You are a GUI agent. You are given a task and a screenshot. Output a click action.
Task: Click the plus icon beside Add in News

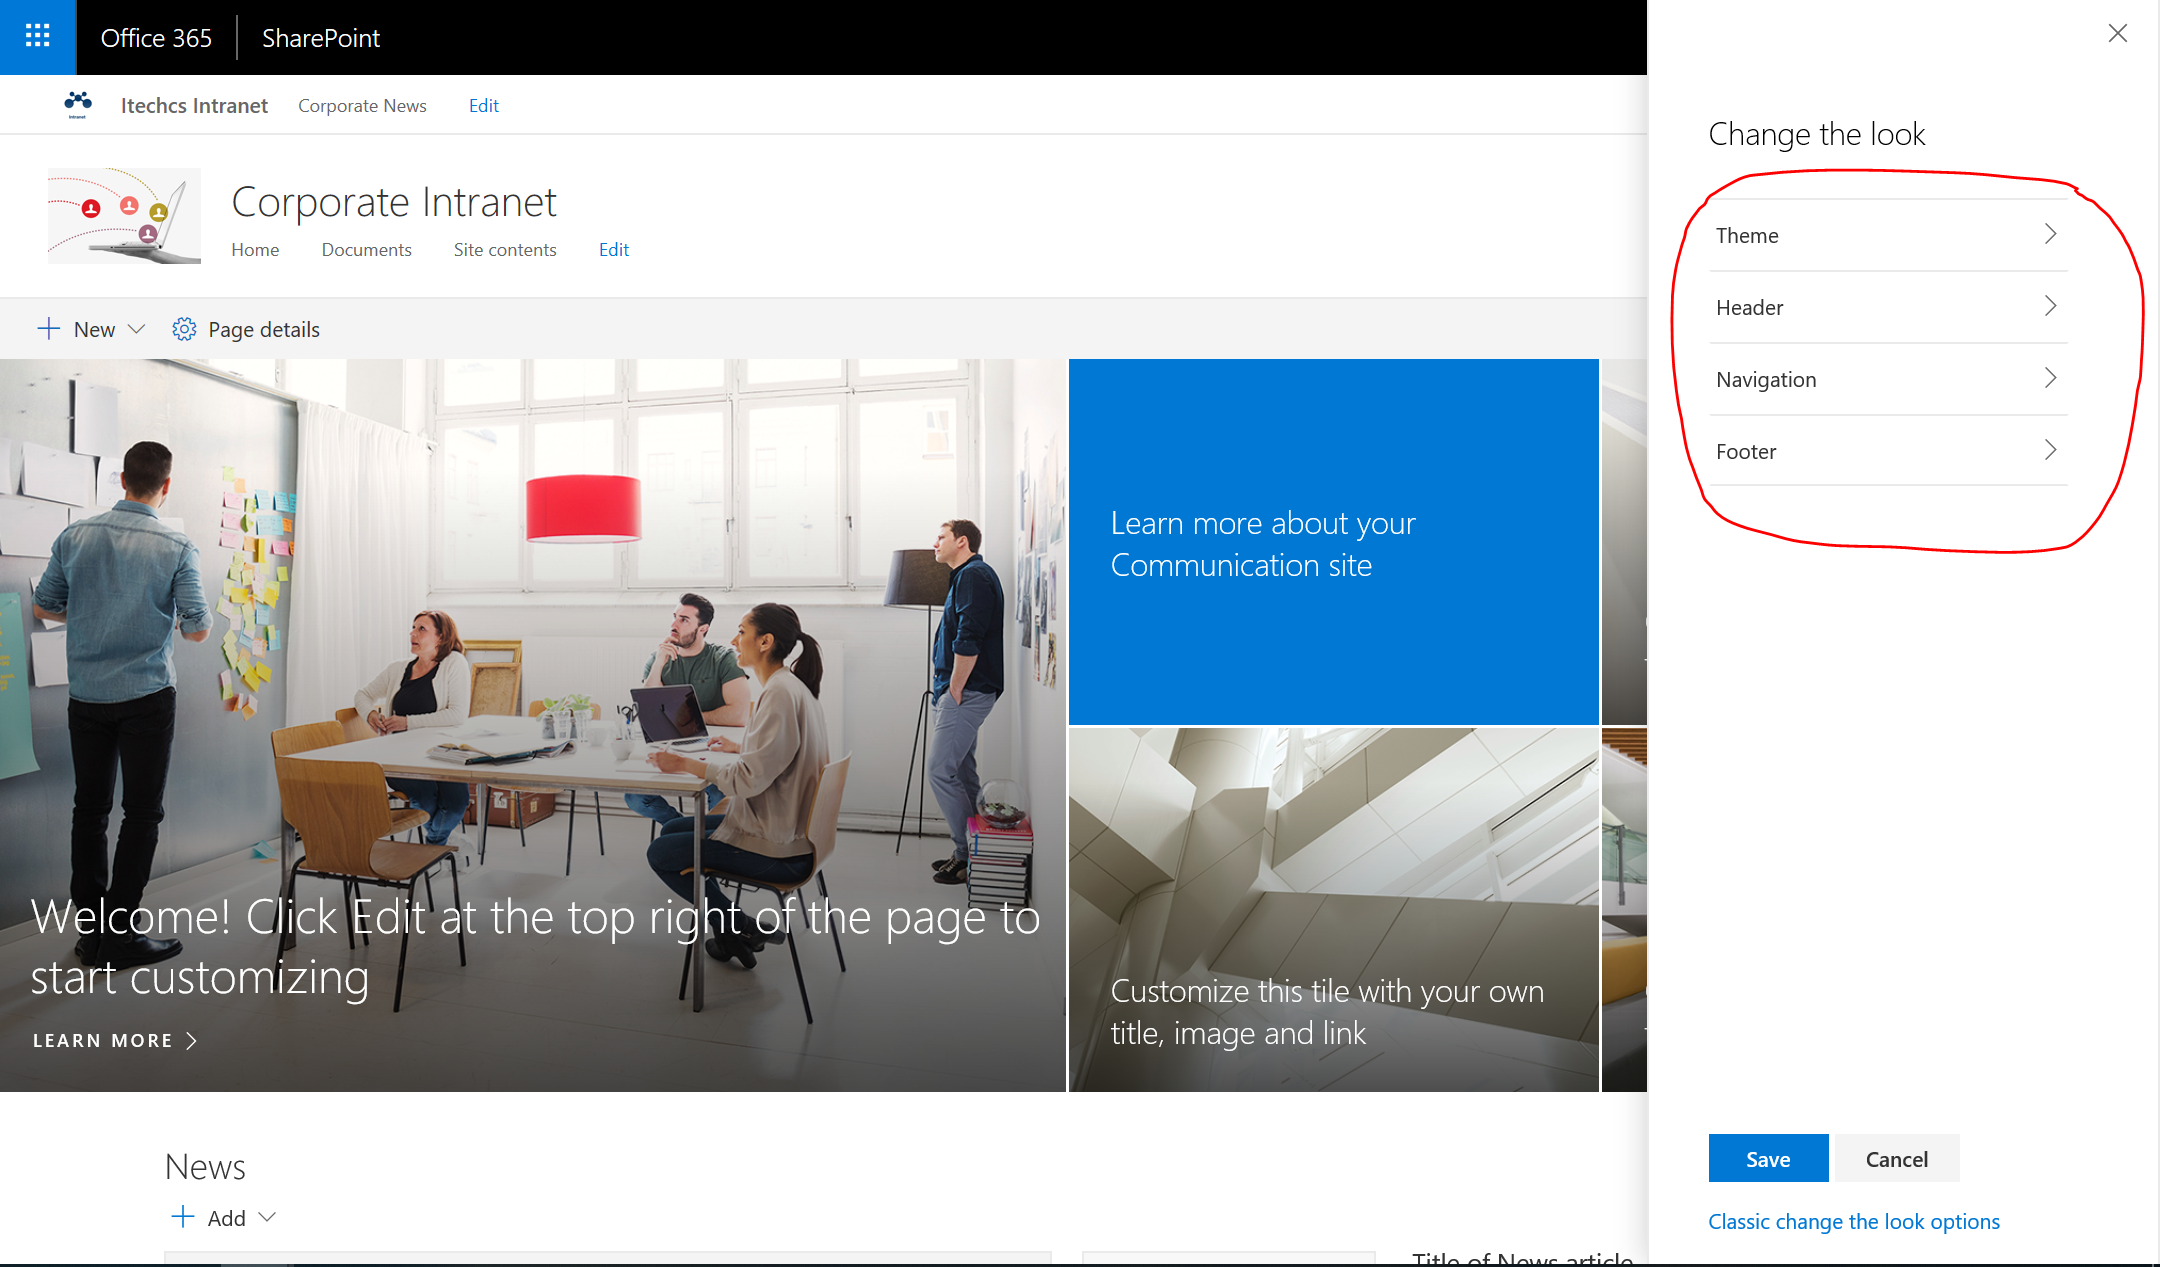[183, 1217]
